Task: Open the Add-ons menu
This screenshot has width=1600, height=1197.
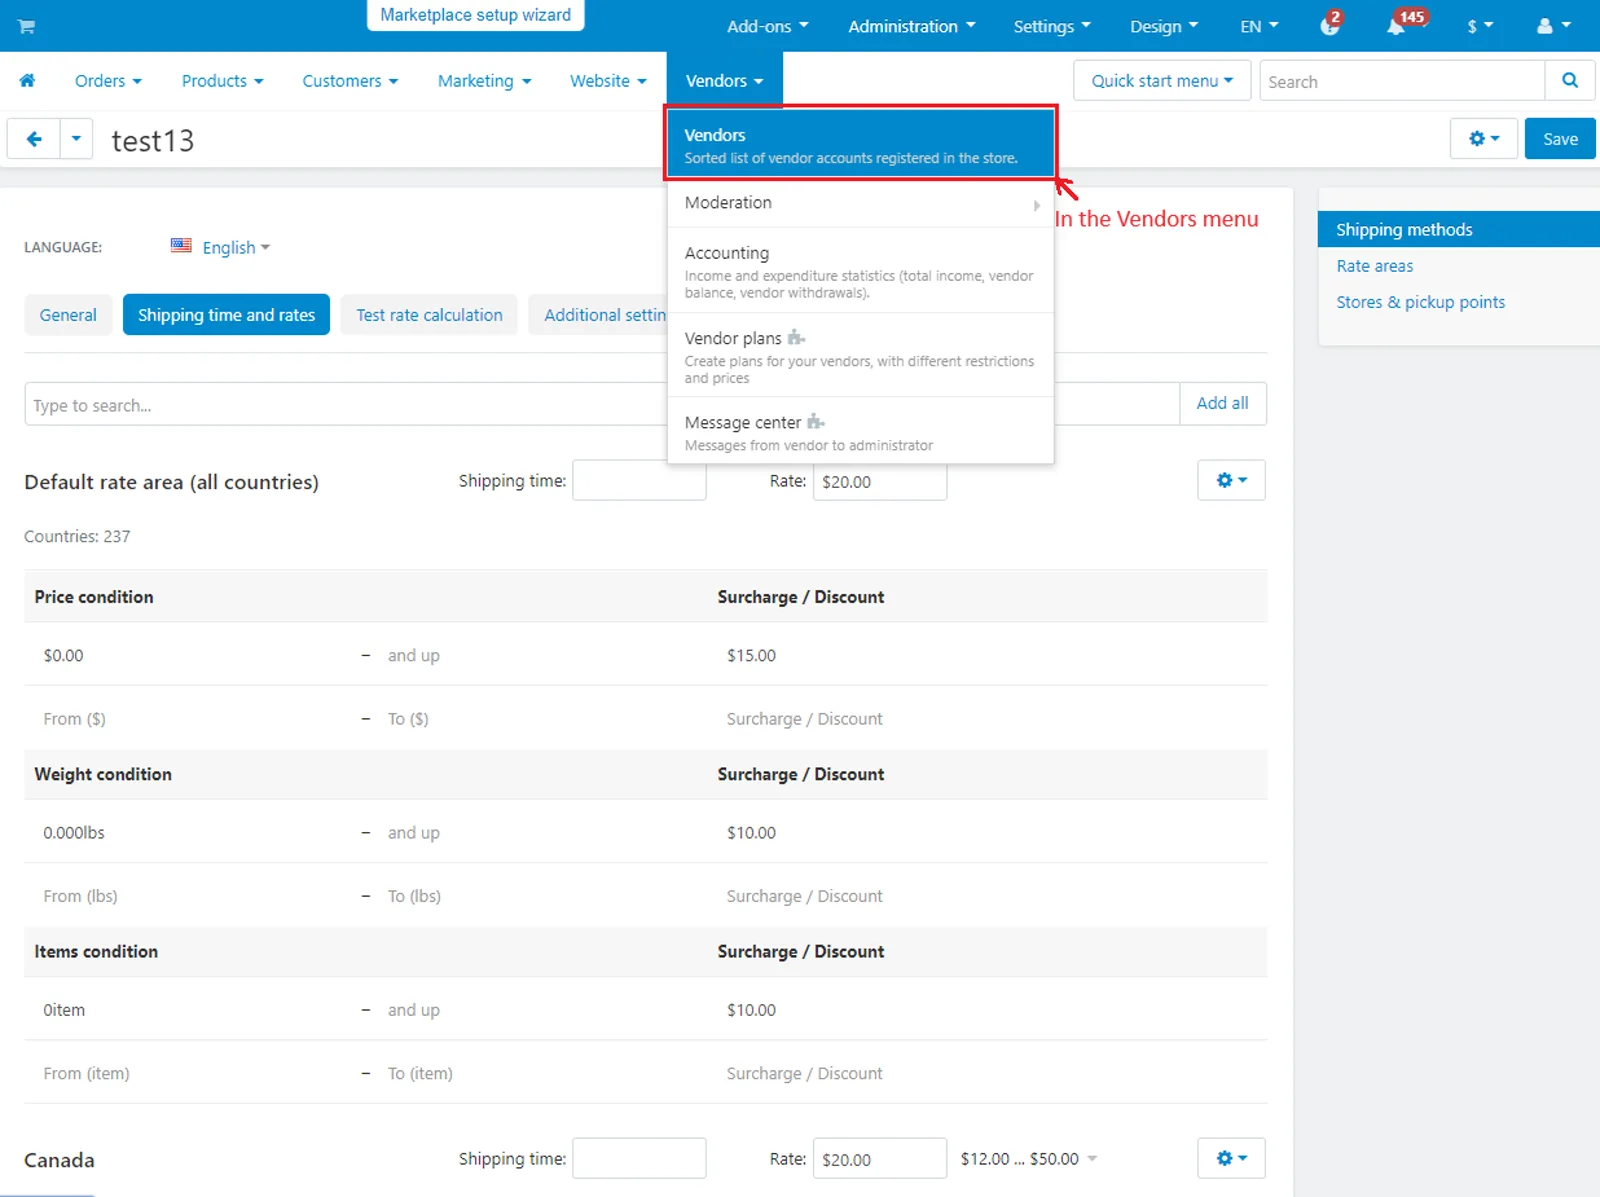Action: 767,26
